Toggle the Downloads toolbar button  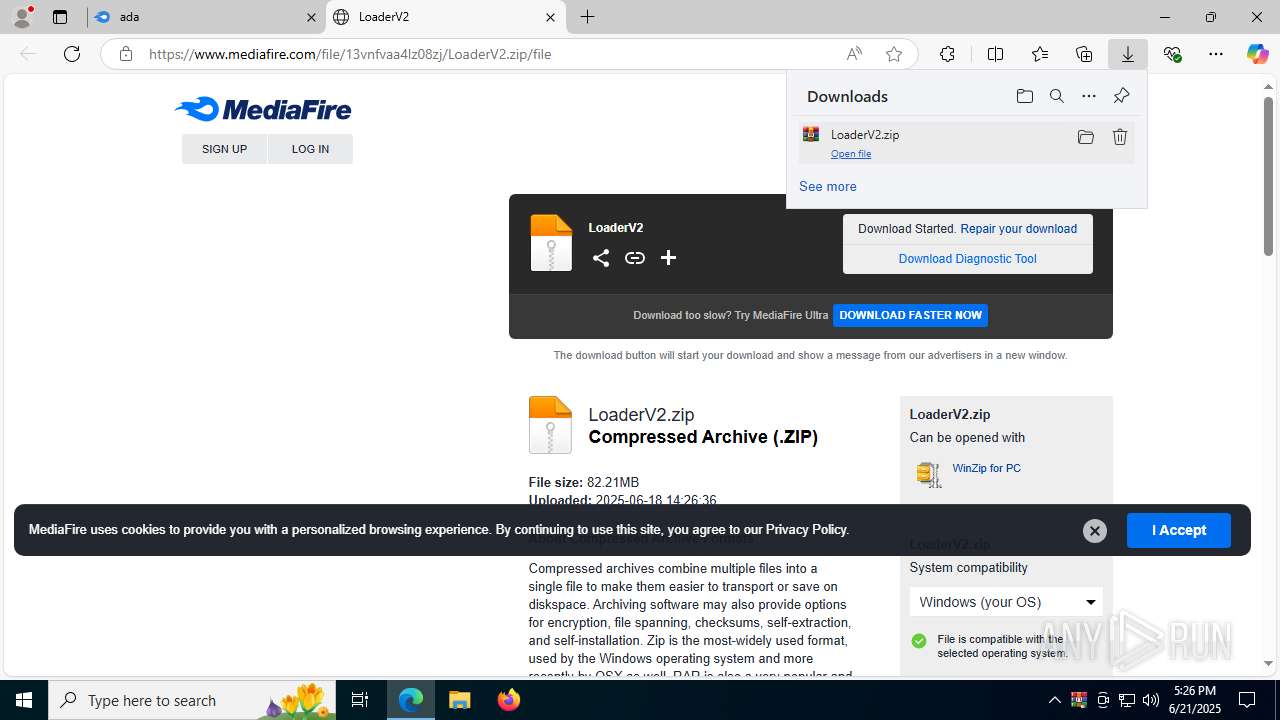(1128, 54)
